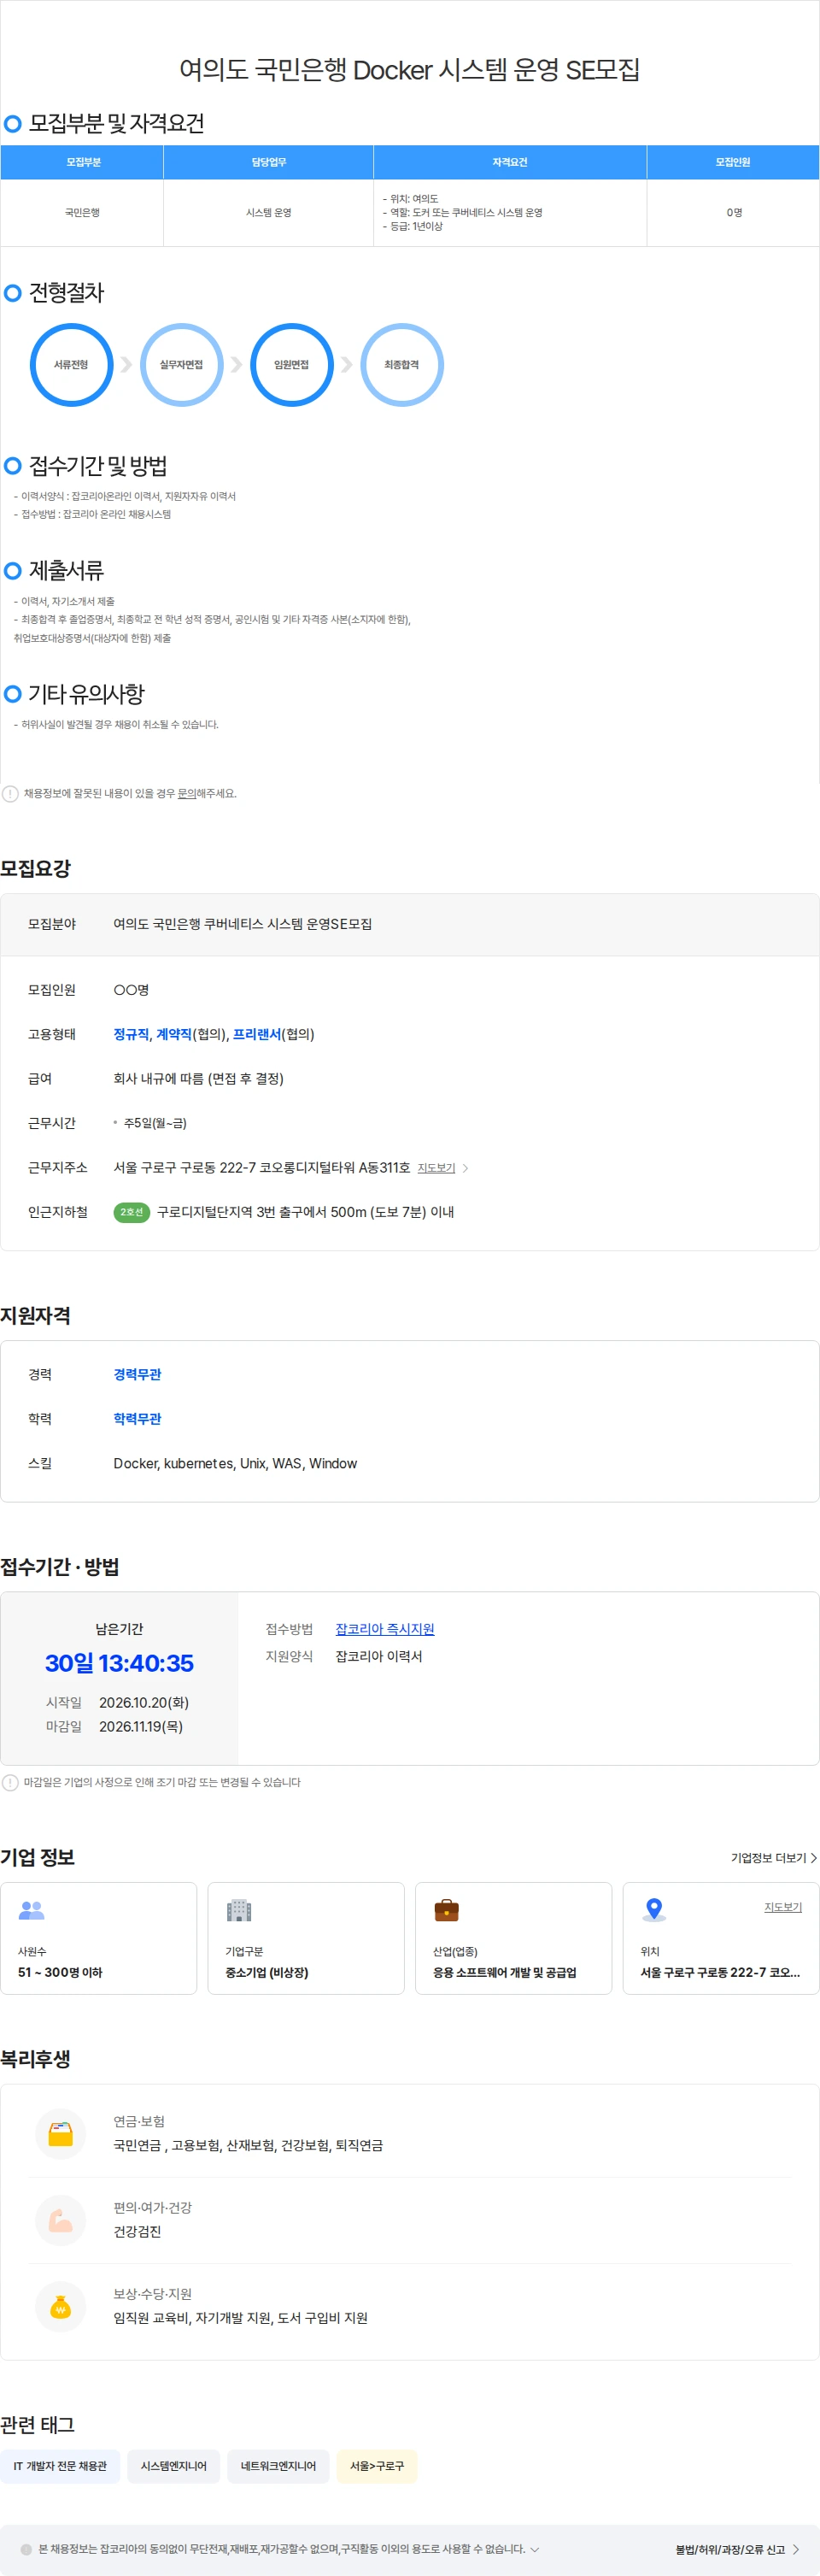820x2576 pixels.
Task: Select the 프리랜서 employment type link
Action: pyautogui.click(x=257, y=1034)
